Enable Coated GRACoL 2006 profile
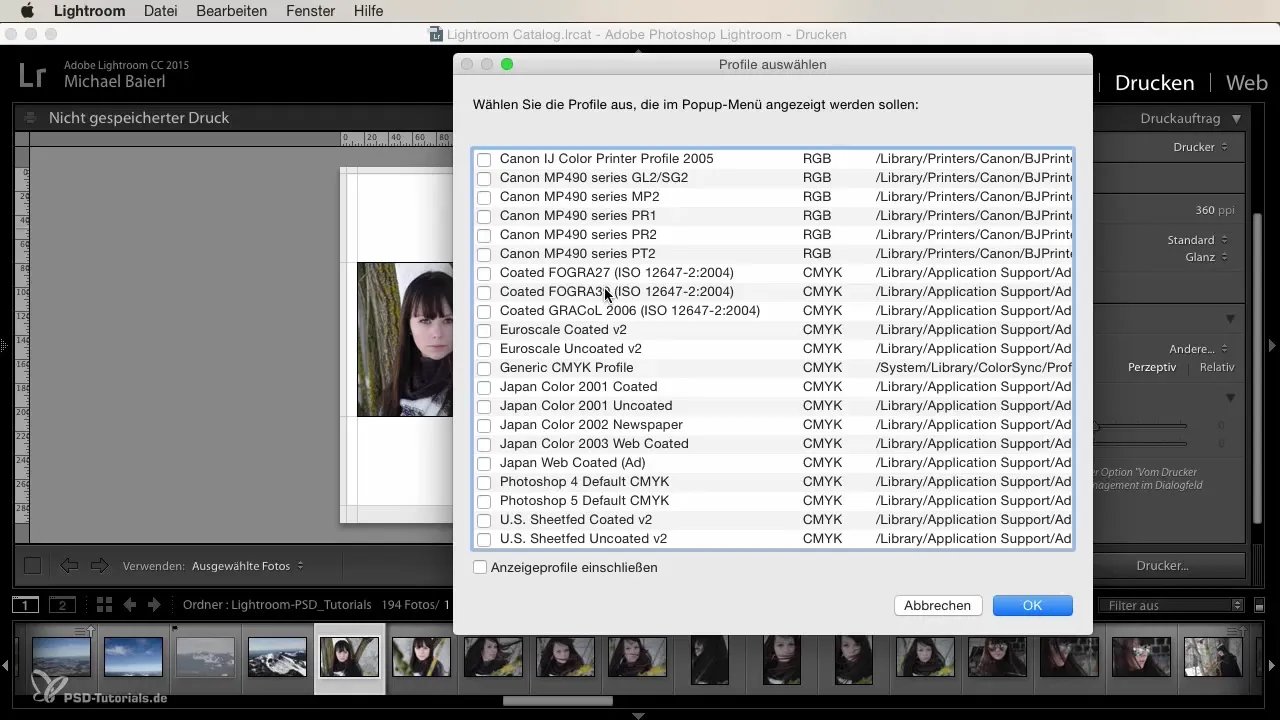The height and width of the screenshot is (720, 1280). click(x=484, y=311)
